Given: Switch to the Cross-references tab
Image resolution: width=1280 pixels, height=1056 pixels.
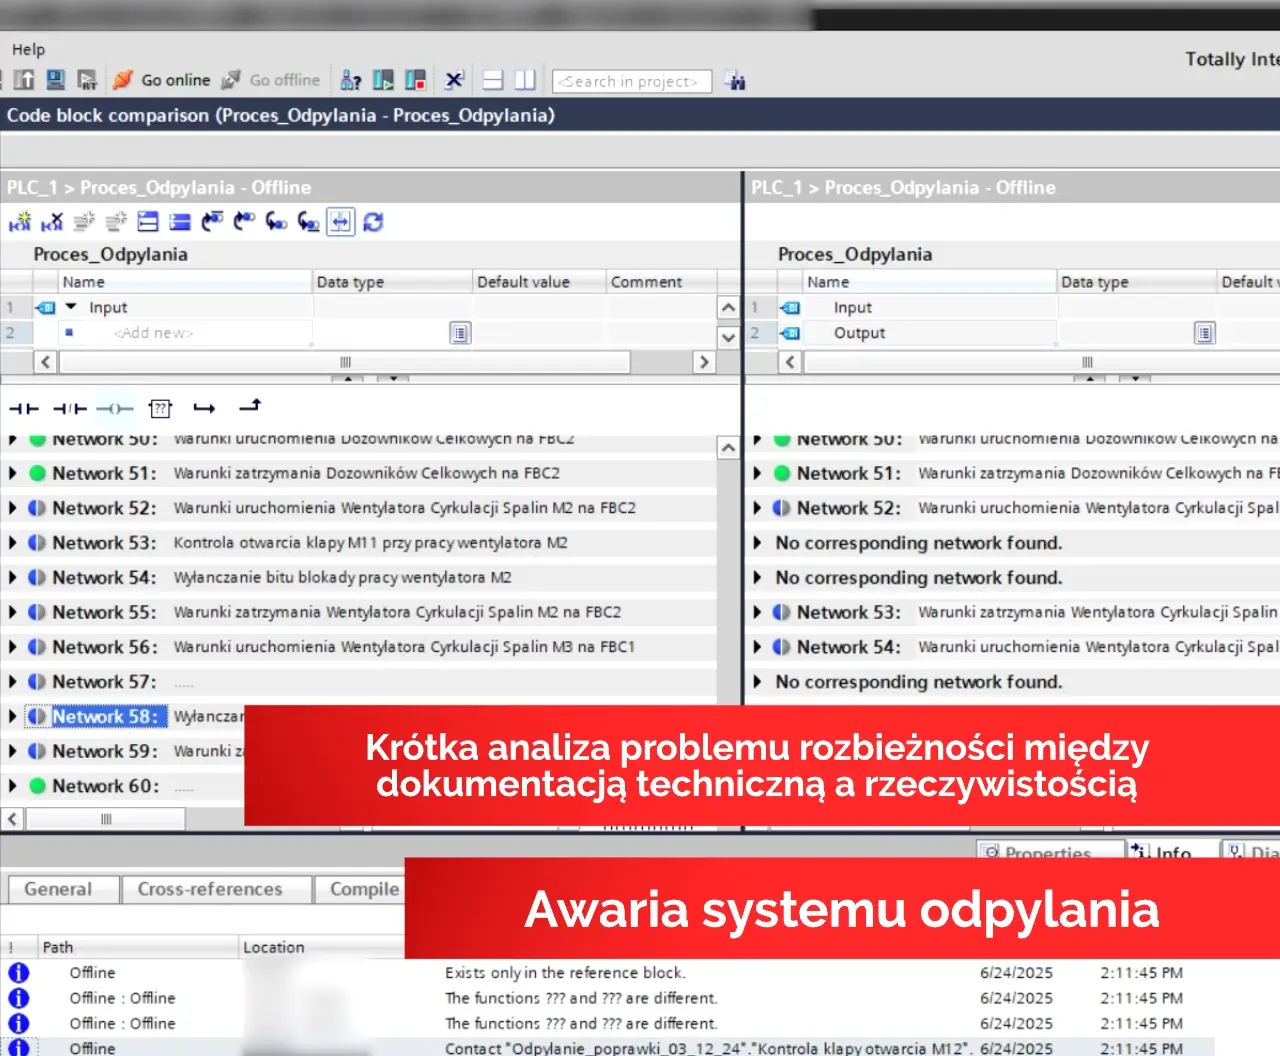Looking at the screenshot, I should (x=216, y=889).
